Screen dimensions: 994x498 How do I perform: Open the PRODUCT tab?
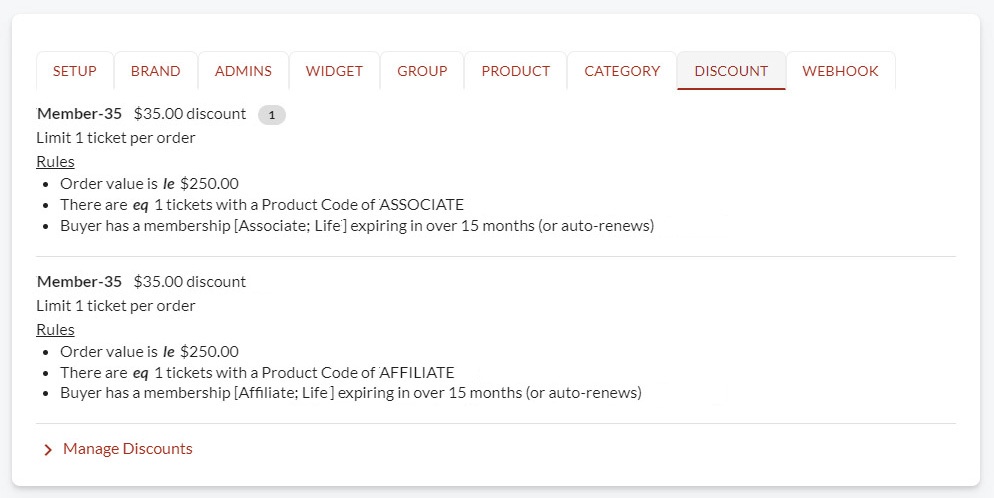click(x=515, y=71)
